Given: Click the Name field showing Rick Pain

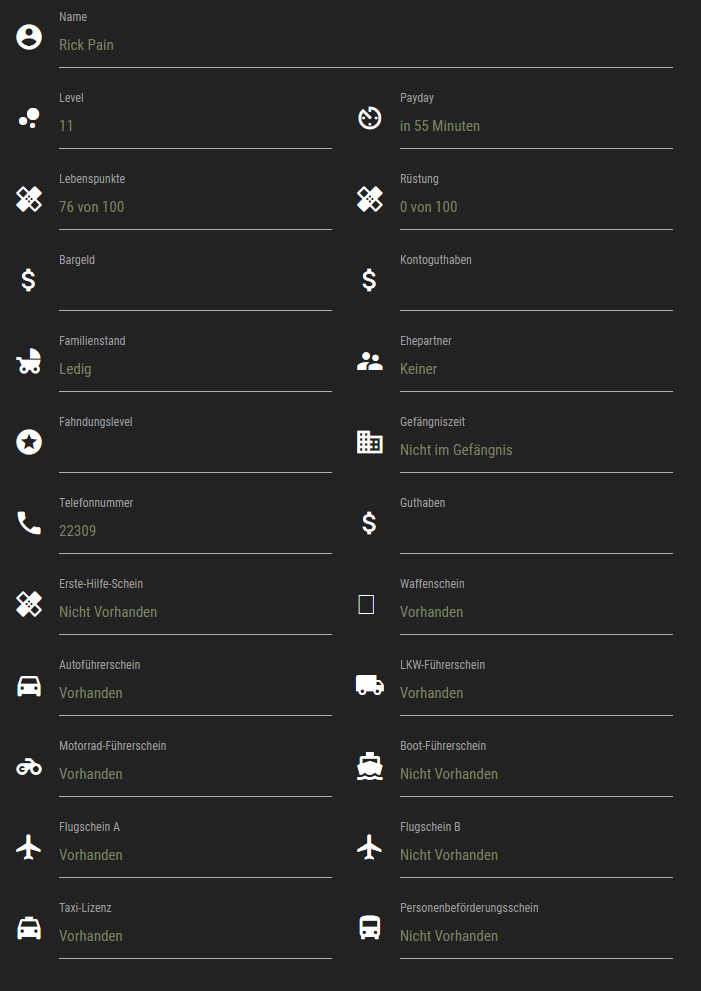Looking at the screenshot, I should [x=365, y=46].
